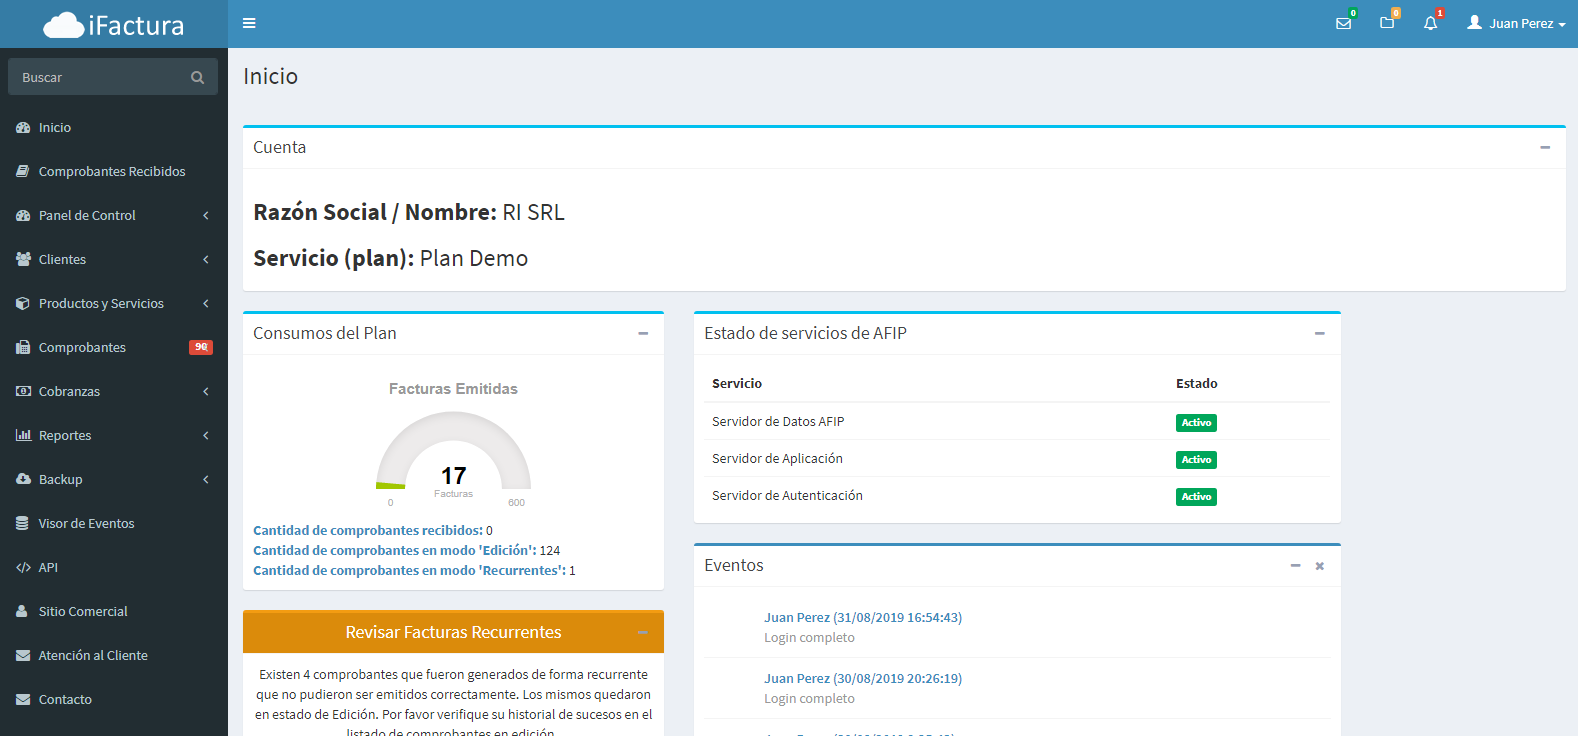Open the Juan Perez user dropdown

[x=1516, y=23]
